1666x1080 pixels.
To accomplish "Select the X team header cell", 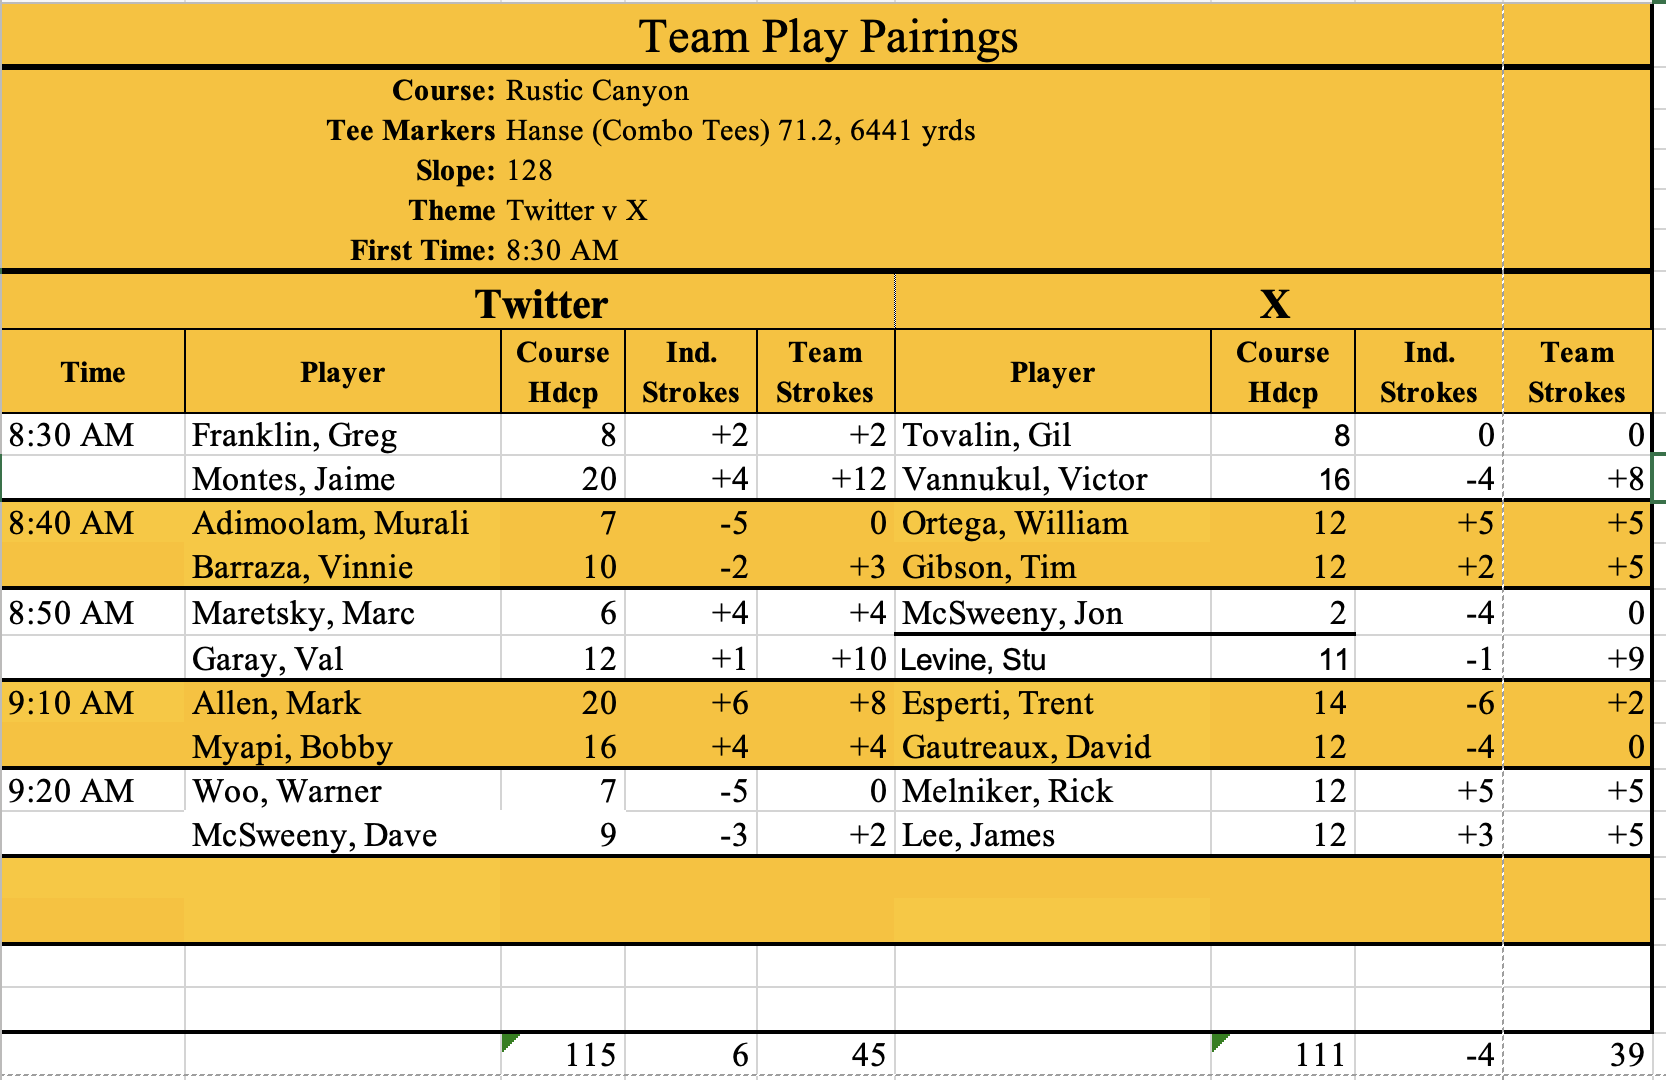I will click(x=1274, y=304).
